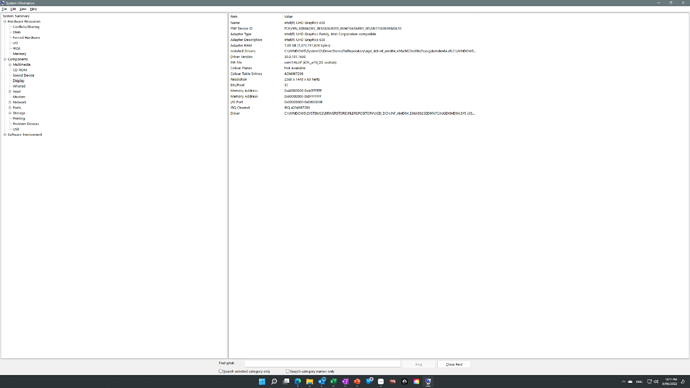The height and width of the screenshot is (388, 690).
Task: Click the Find what input field
Action: (x=323, y=364)
